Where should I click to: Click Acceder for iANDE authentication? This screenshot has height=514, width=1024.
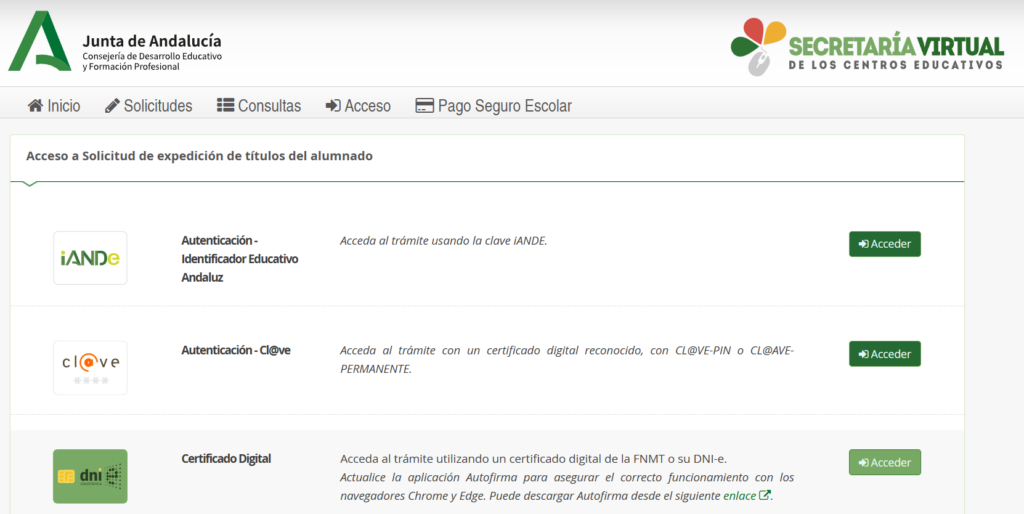[884, 244]
